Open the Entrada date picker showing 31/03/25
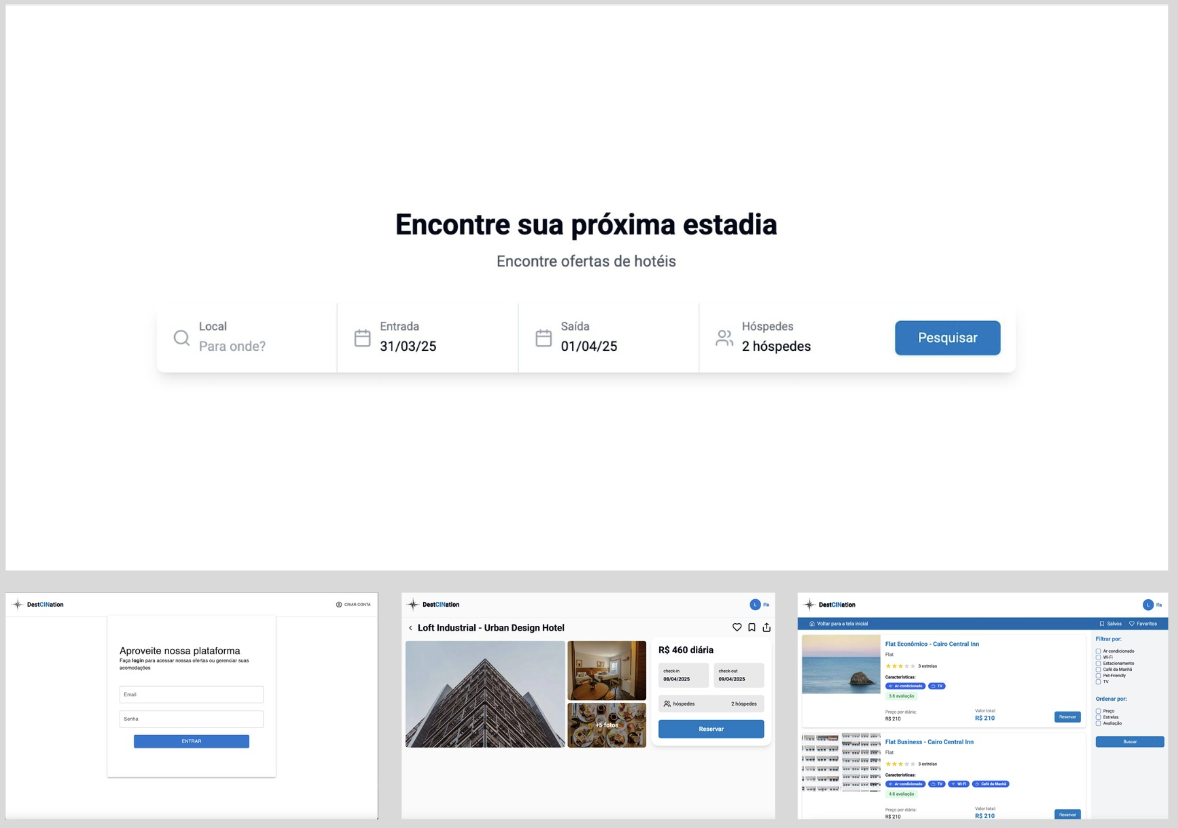1178x828 pixels. pyautogui.click(x=427, y=337)
